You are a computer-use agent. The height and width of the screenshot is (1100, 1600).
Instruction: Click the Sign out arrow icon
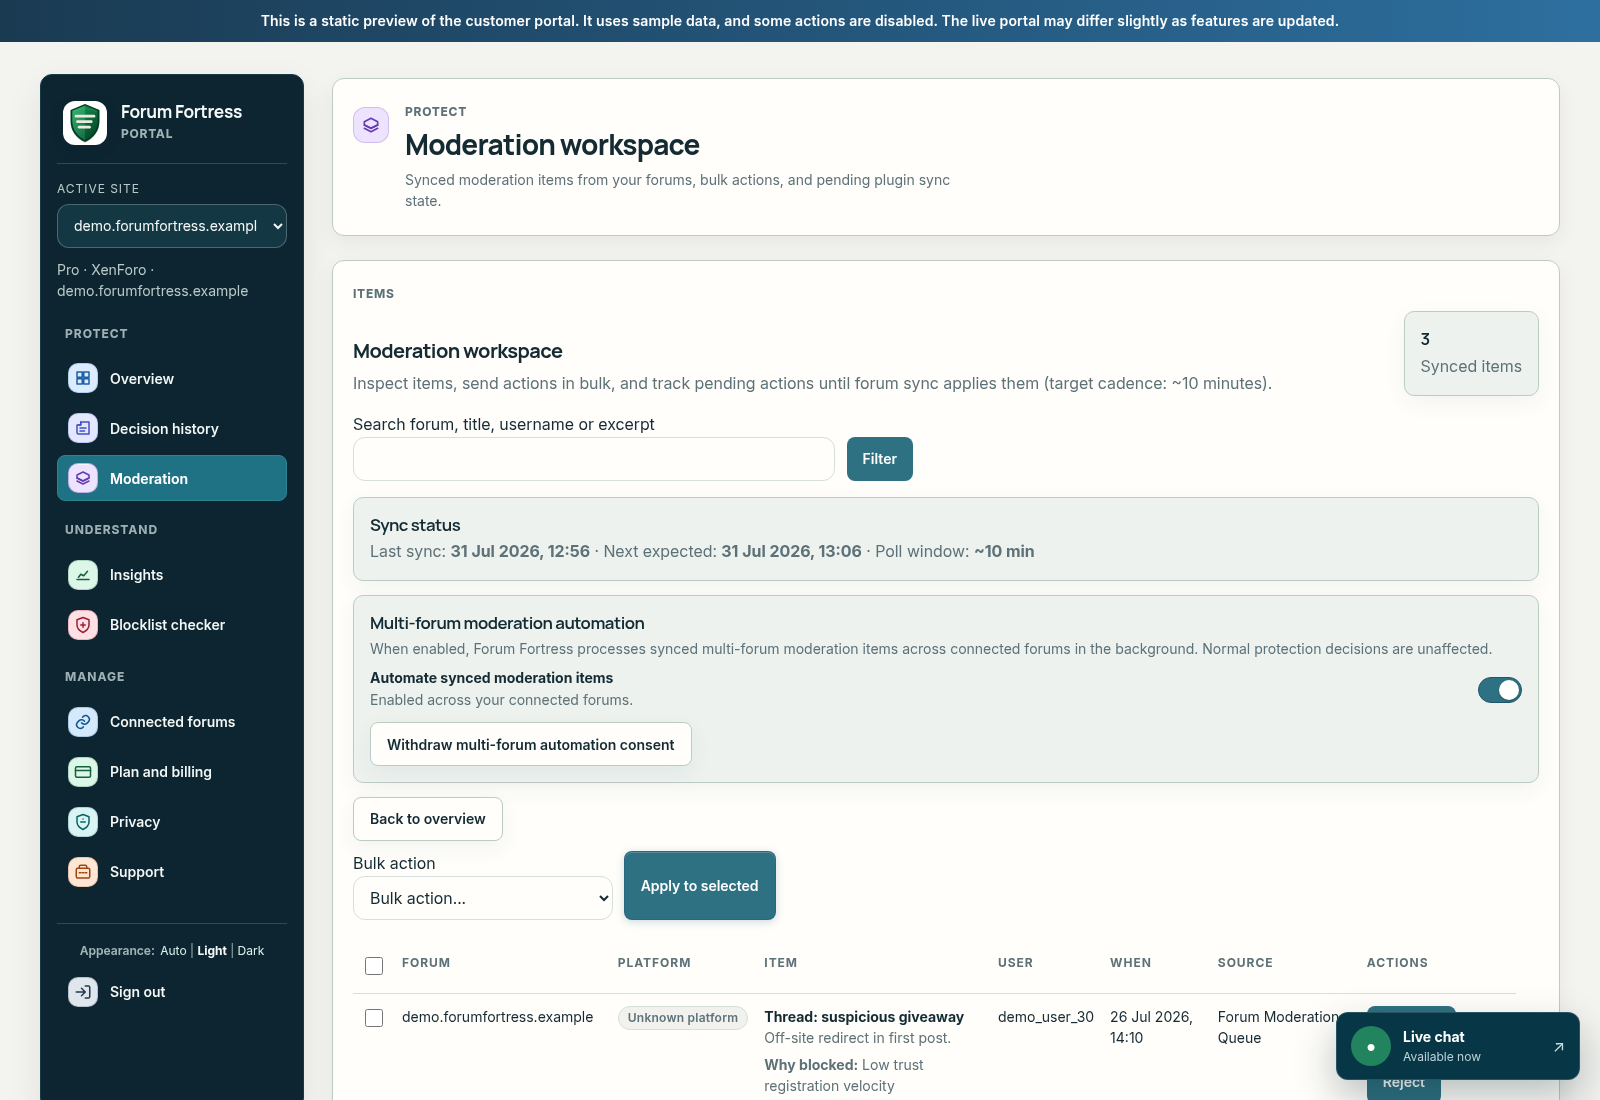click(x=83, y=992)
